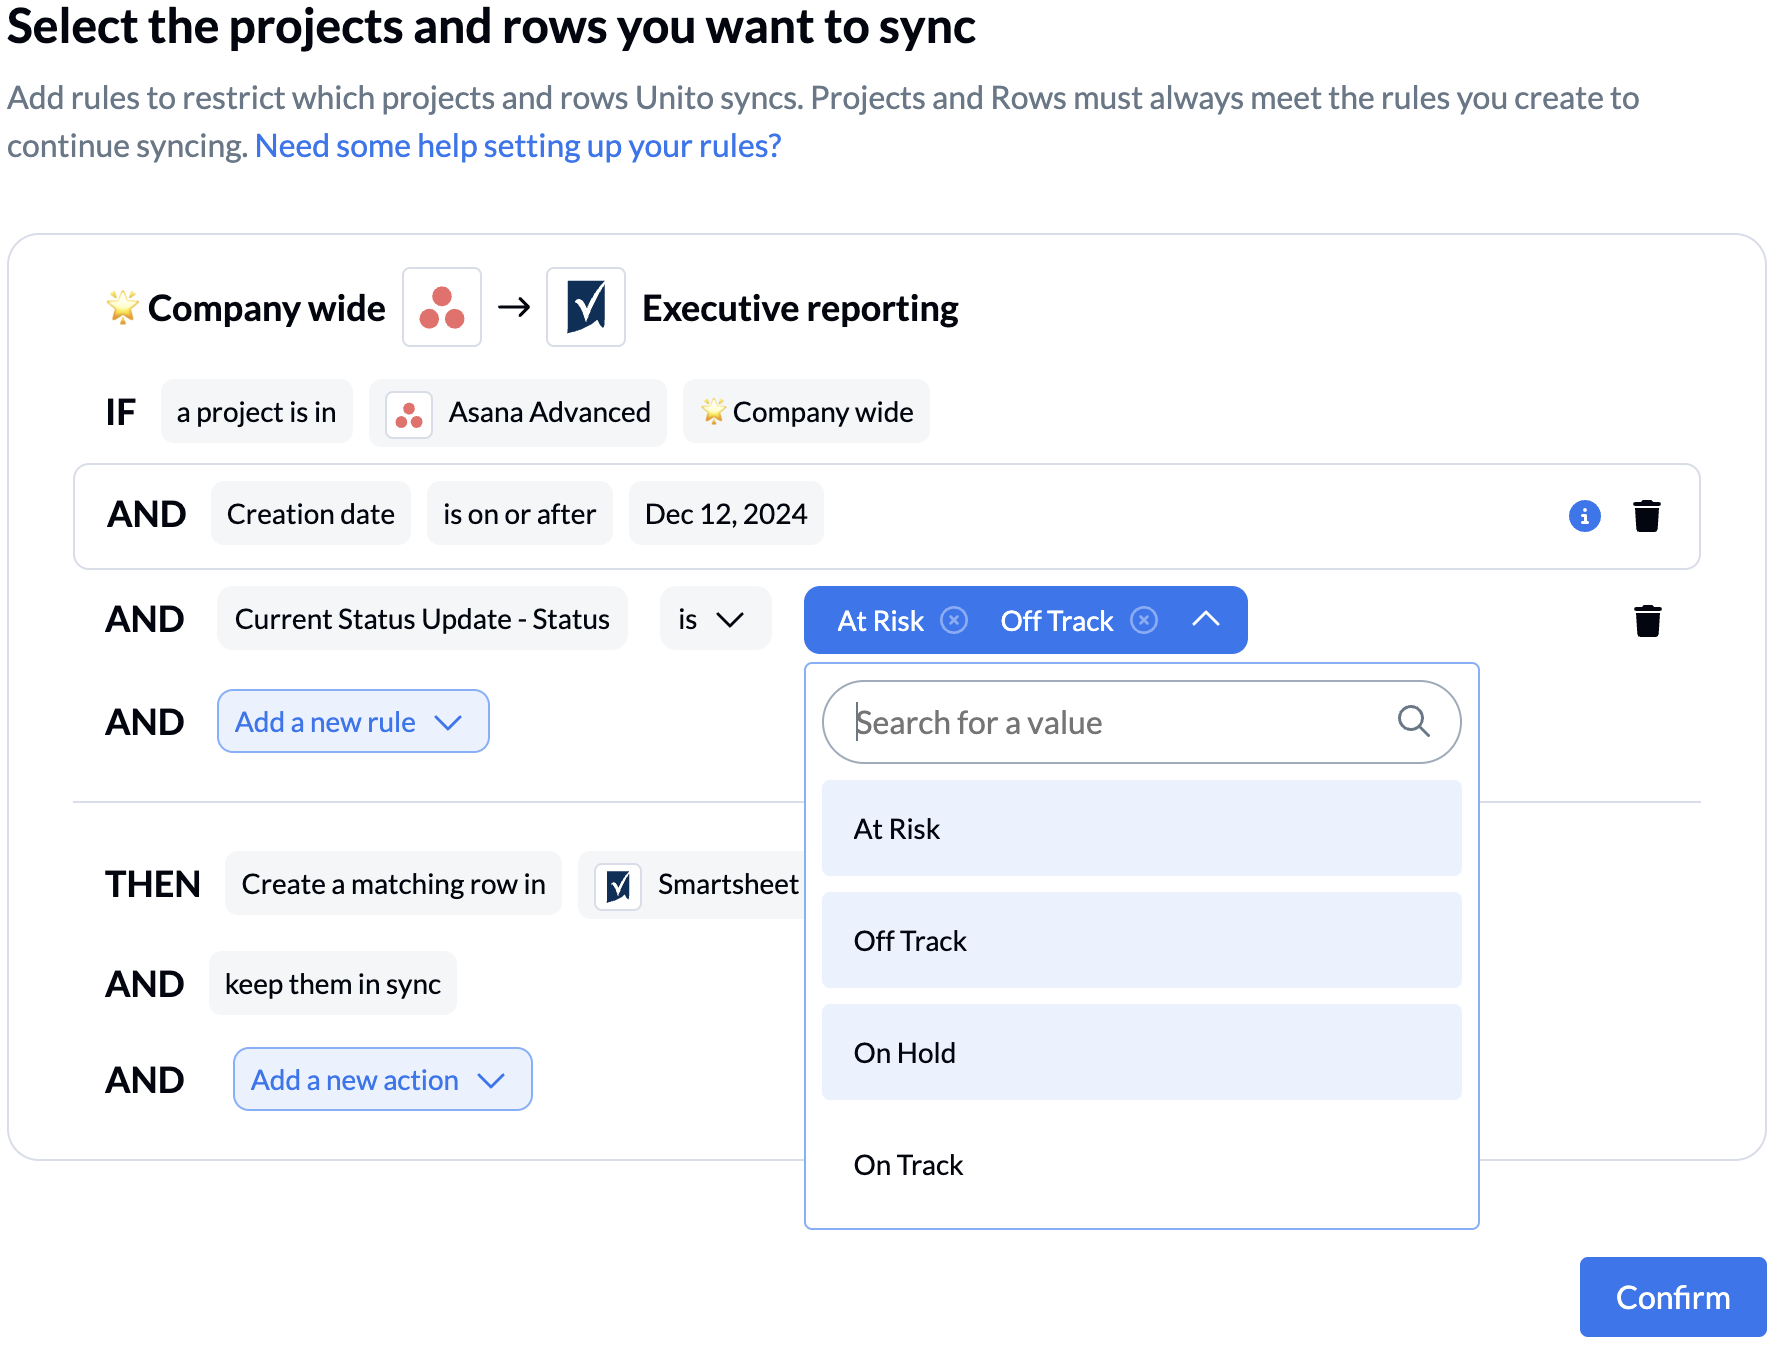Click the 'Search for a value' input field
1783x1349 pixels.
[1100, 721]
